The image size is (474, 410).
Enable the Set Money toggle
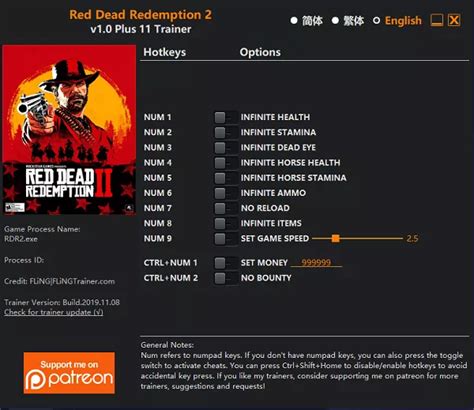[225, 263]
